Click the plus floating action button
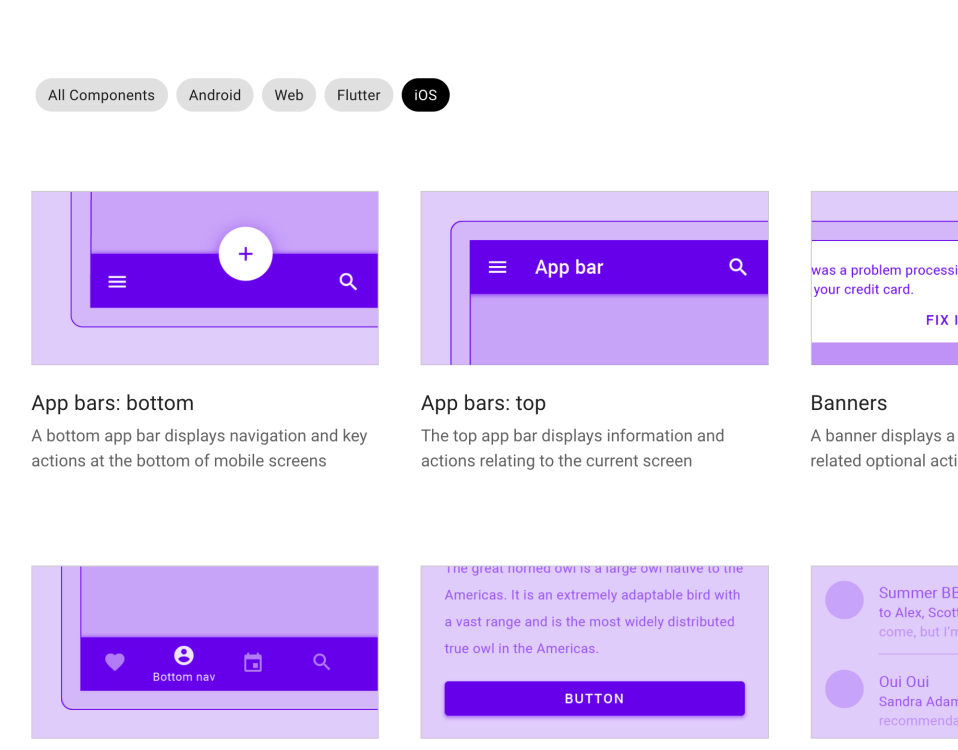The height and width of the screenshot is (750, 958). pos(245,254)
